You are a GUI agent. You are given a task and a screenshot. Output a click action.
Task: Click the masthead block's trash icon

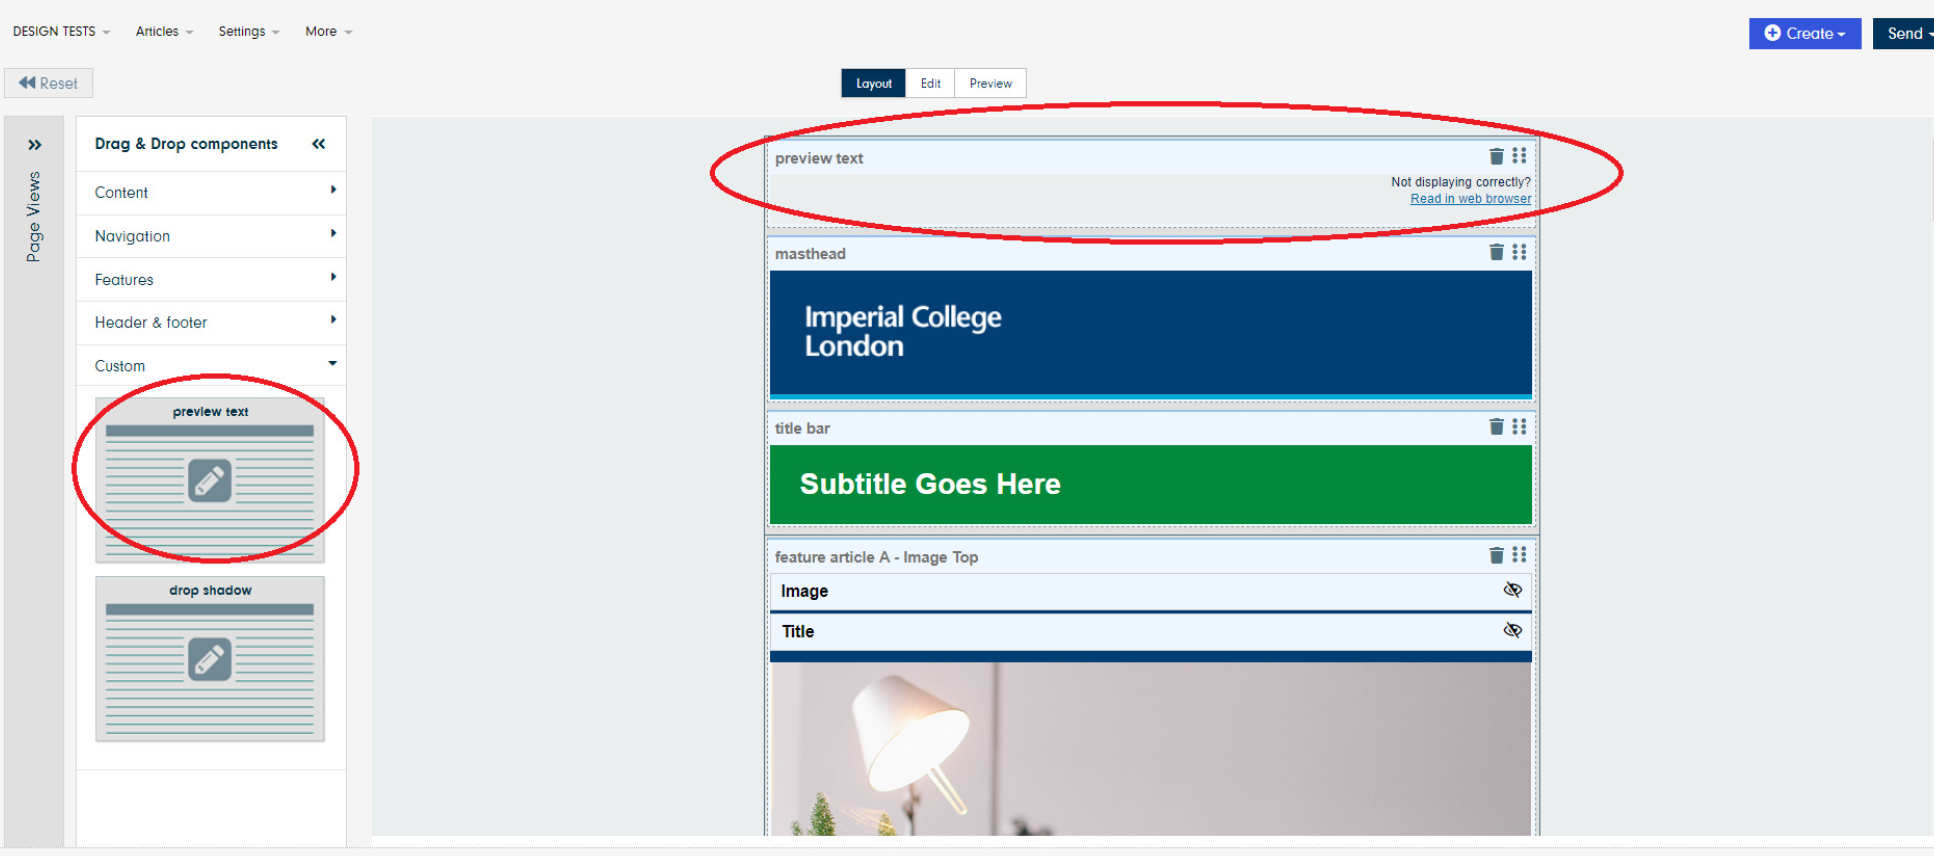pyautogui.click(x=1496, y=252)
